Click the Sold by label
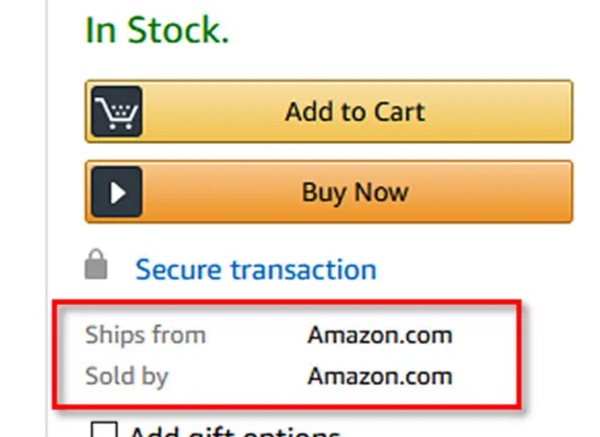This screenshot has height=437, width=600. (x=127, y=377)
